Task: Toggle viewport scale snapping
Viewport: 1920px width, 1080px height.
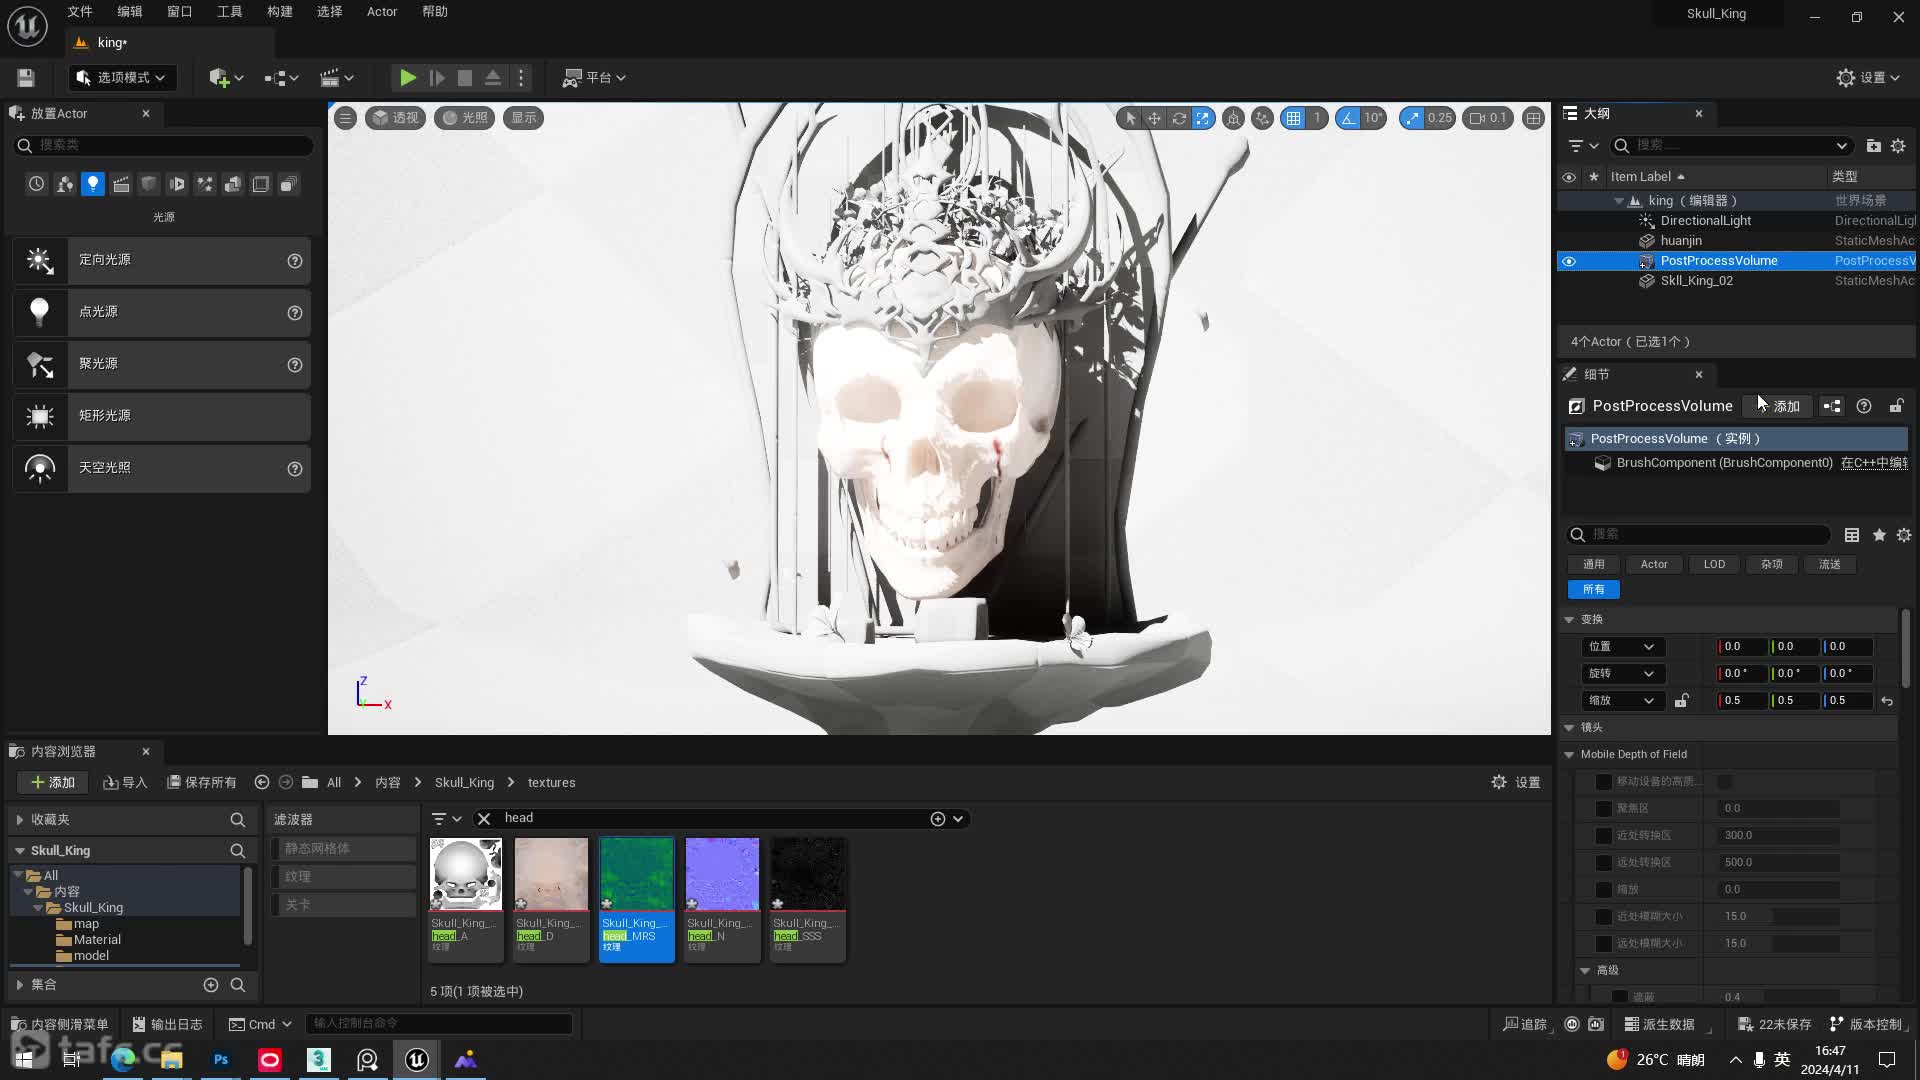Action: (x=1412, y=118)
